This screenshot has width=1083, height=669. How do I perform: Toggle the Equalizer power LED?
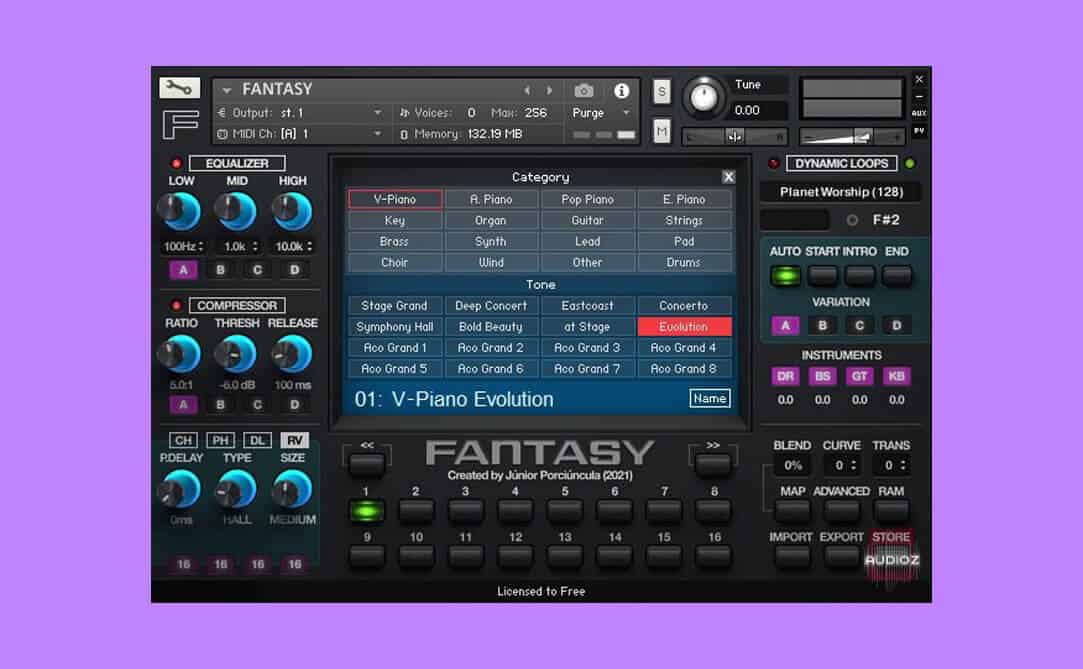176,164
